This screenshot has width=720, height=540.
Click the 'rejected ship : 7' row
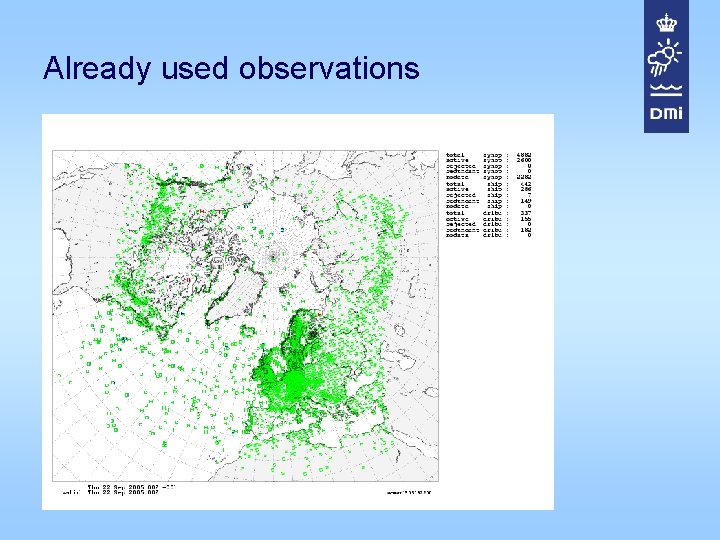489,195
